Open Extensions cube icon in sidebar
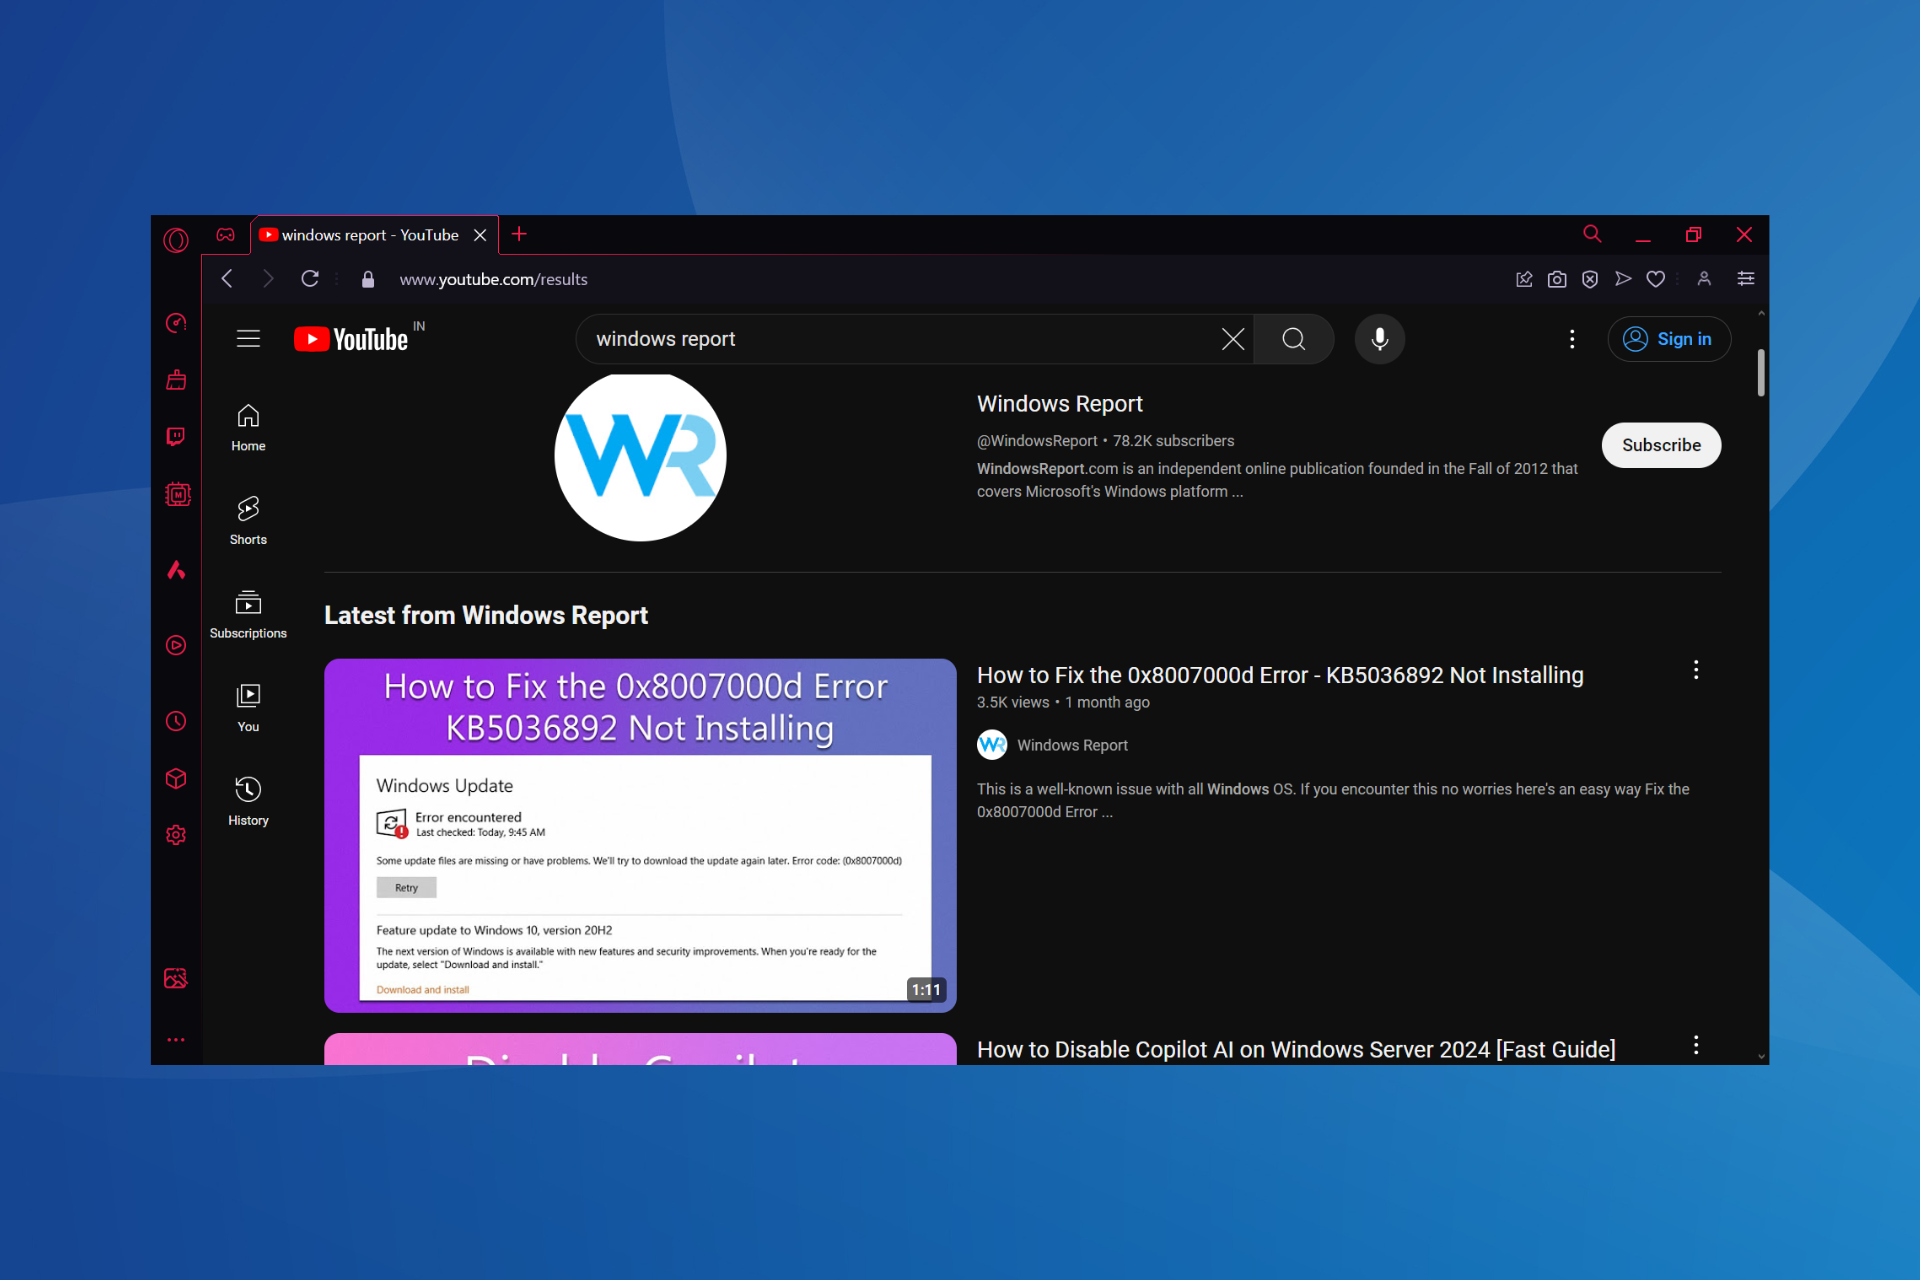The width and height of the screenshot is (1920, 1280). pos(176,778)
